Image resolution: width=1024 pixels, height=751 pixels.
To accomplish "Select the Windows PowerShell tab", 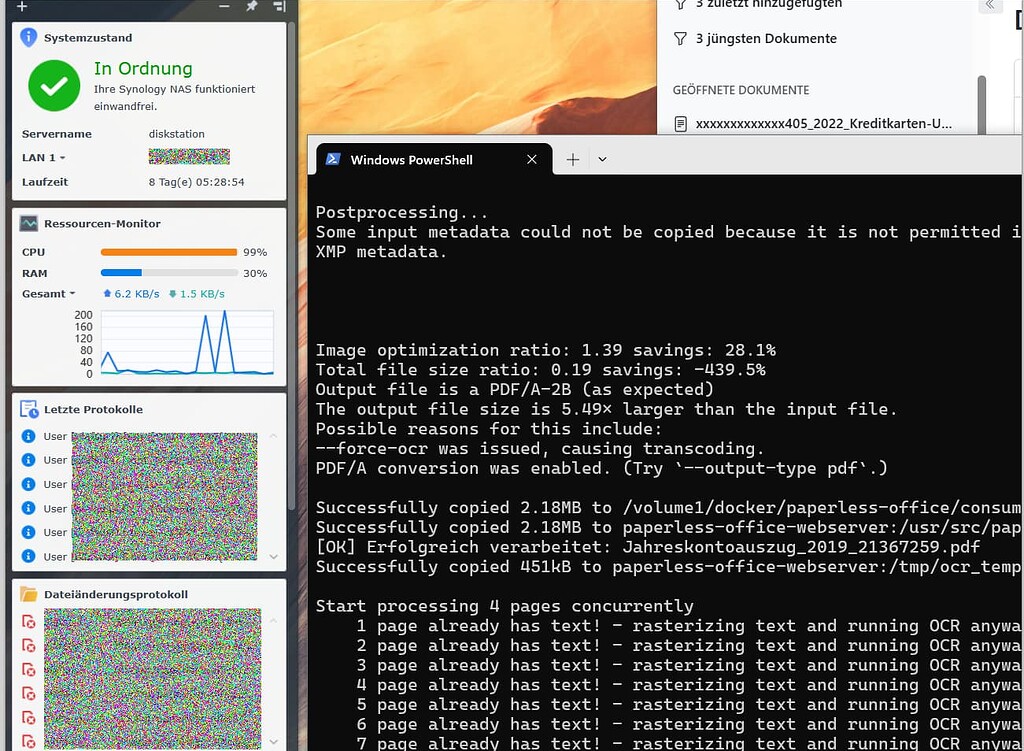I will click(x=411, y=160).
